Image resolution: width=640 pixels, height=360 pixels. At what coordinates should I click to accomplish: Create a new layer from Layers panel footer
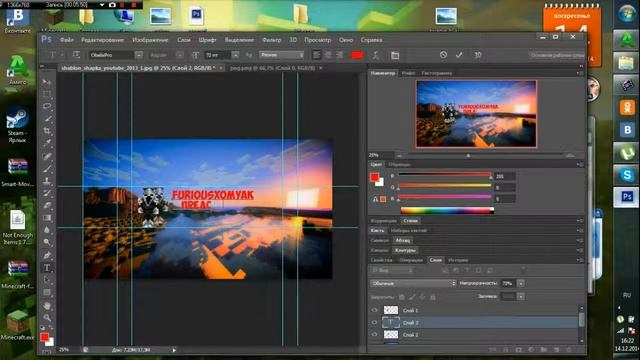pos(556,350)
